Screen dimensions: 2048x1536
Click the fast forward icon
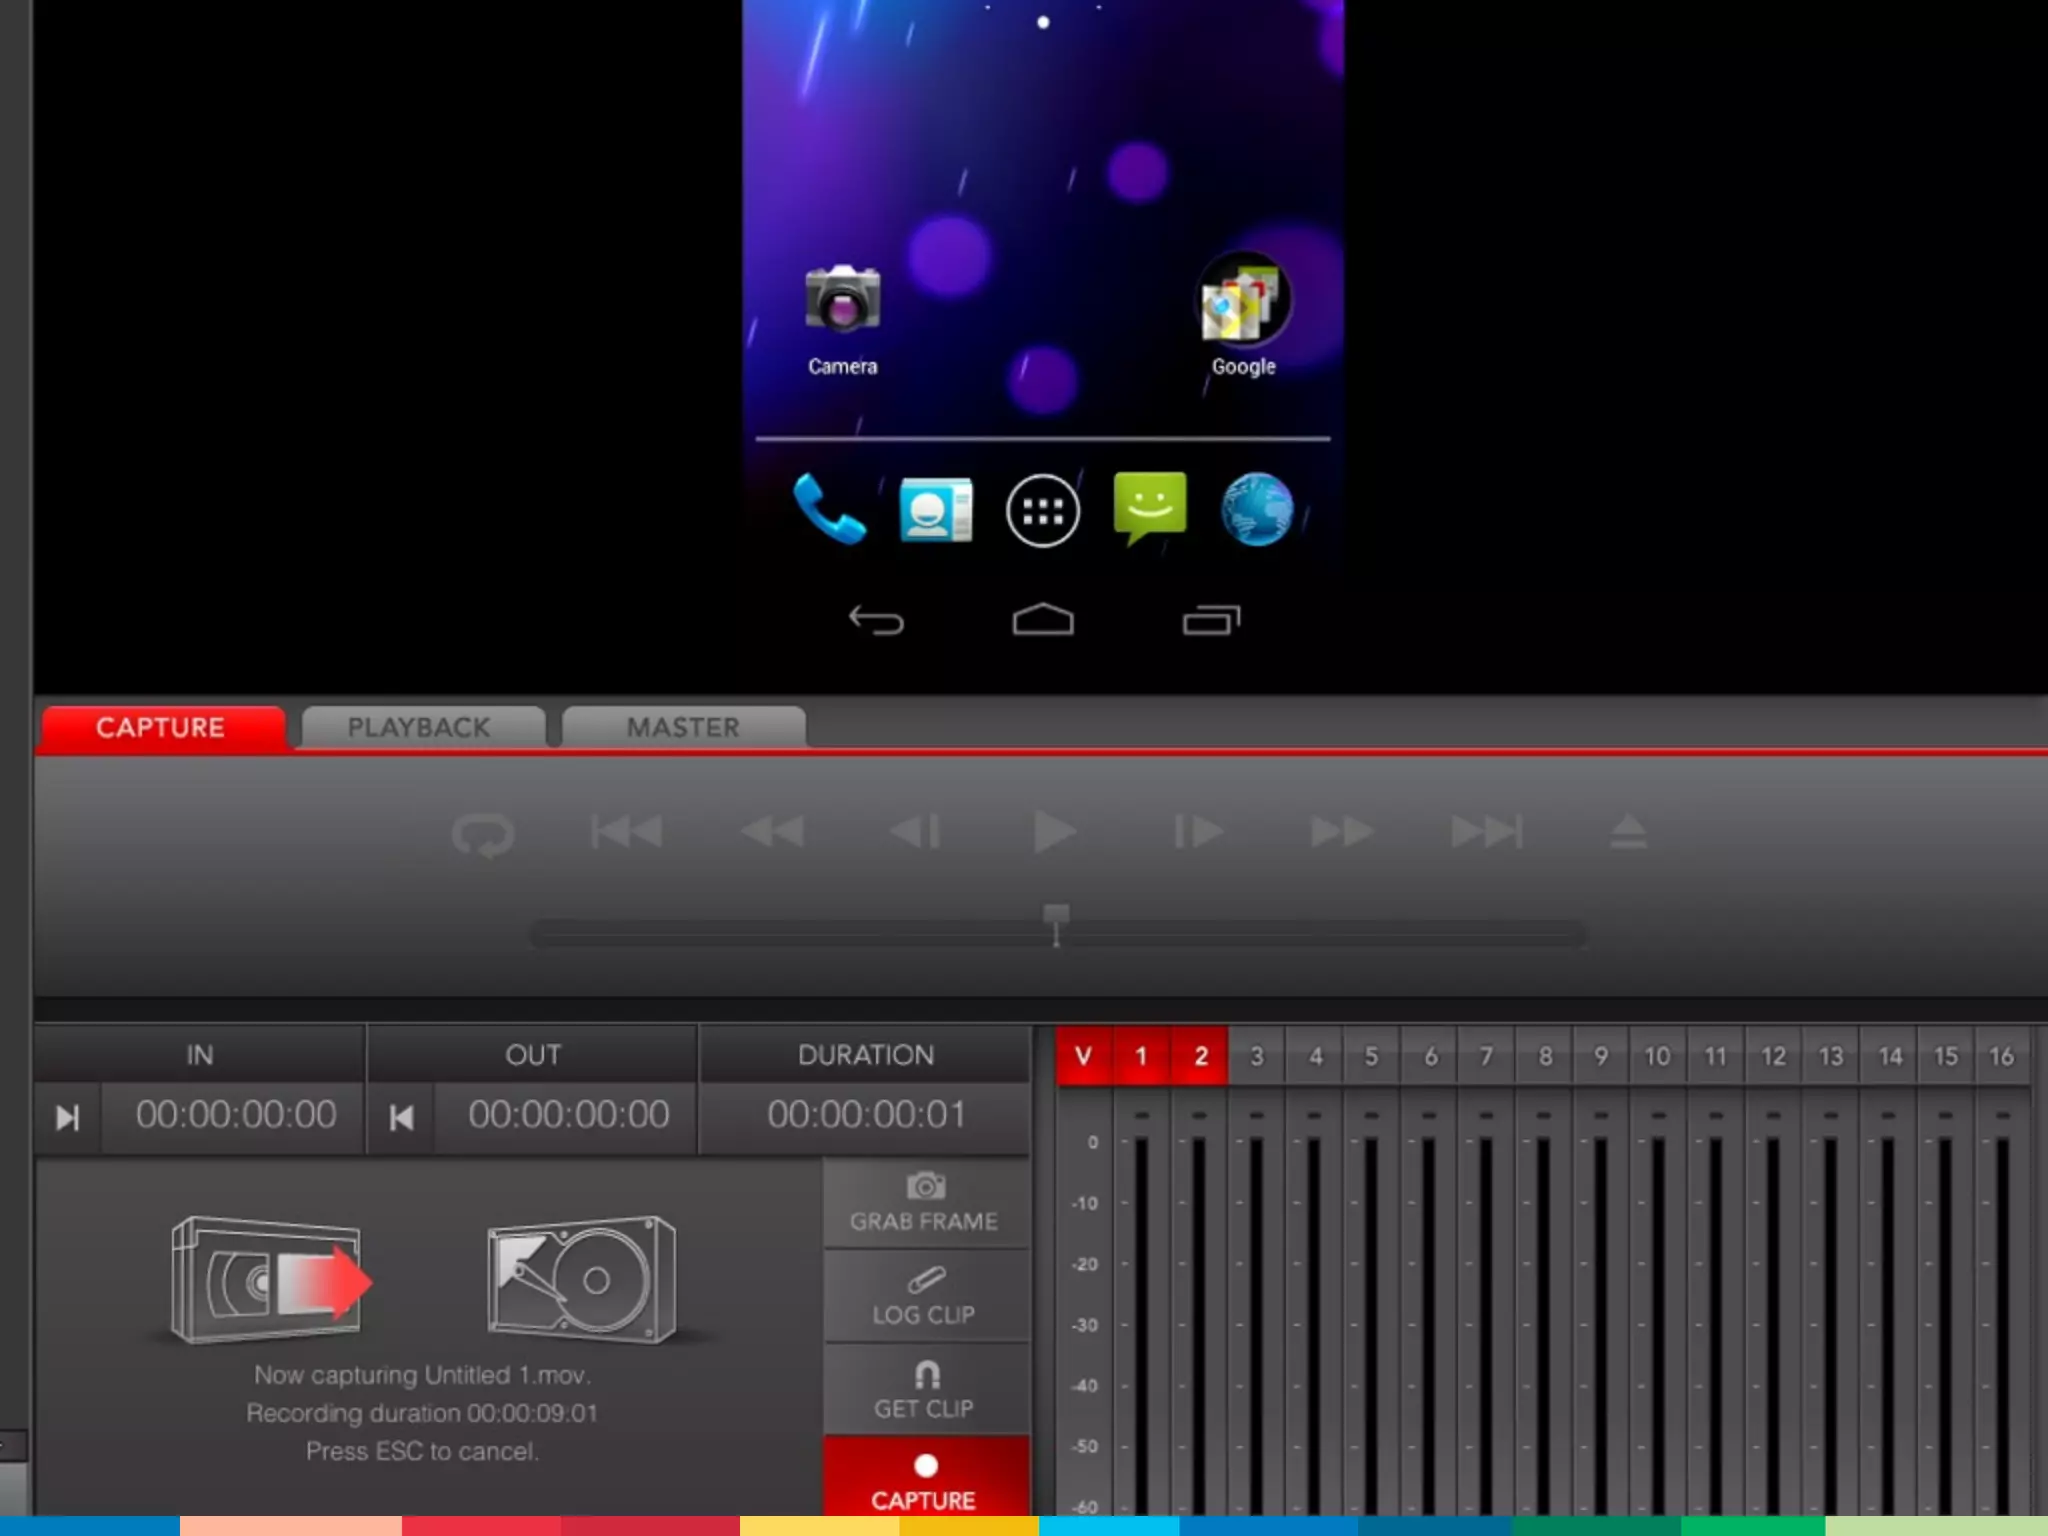point(1341,831)
